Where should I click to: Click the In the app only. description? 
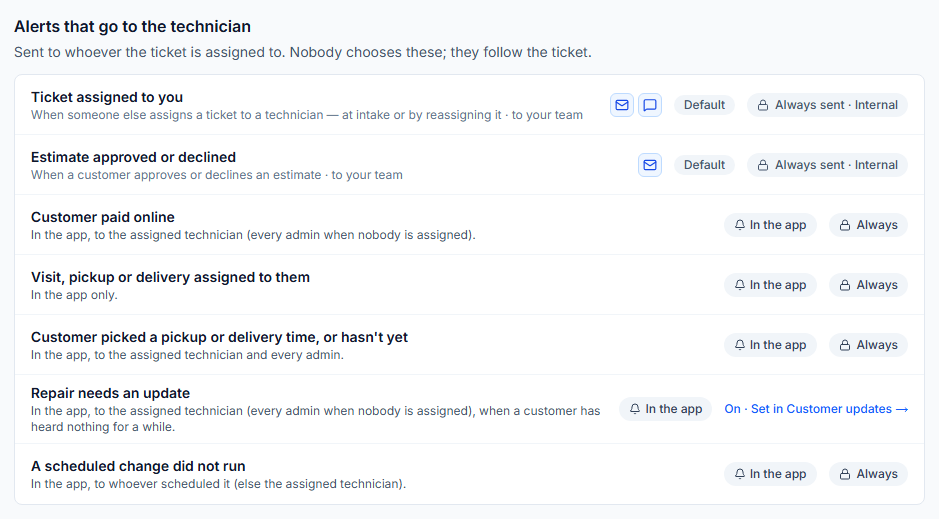[x=74, y=295]
